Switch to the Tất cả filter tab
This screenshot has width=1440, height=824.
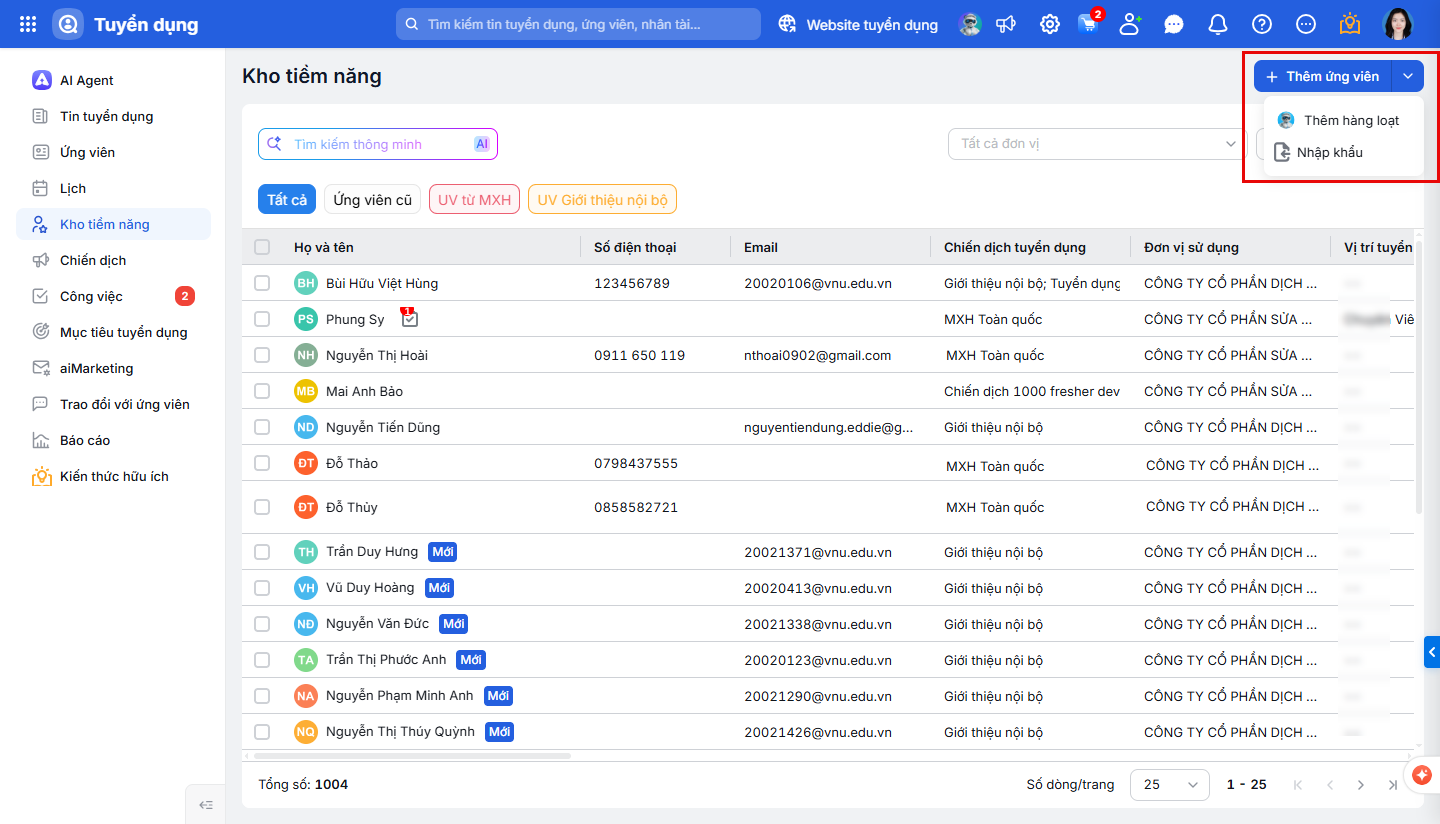[x=287, y=199]
